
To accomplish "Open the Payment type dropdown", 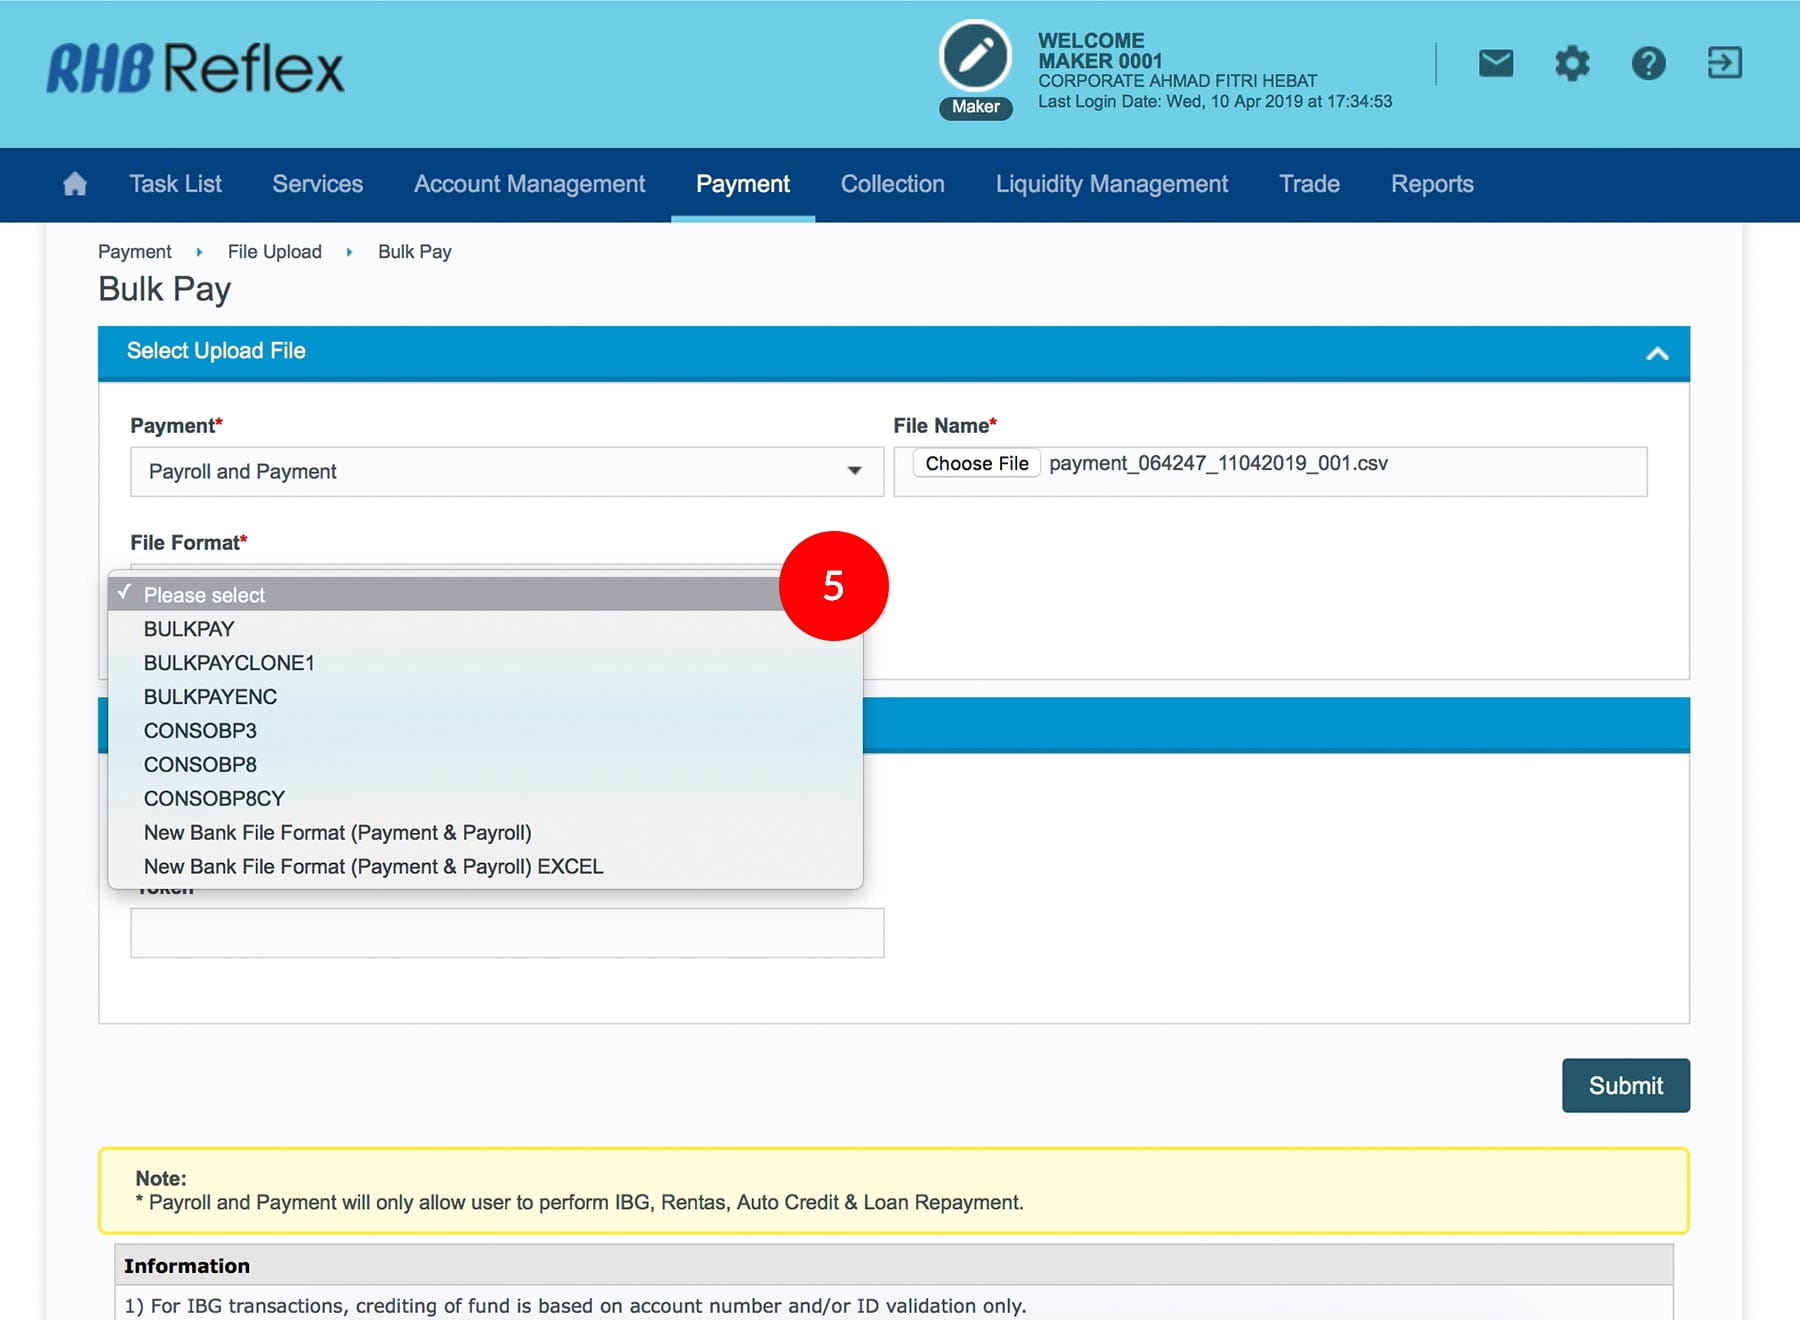I will pyautogui.click(x=507, y=471).
